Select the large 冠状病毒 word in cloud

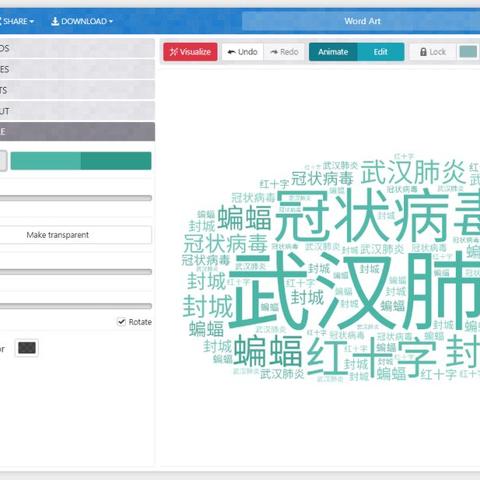(378, 216)
